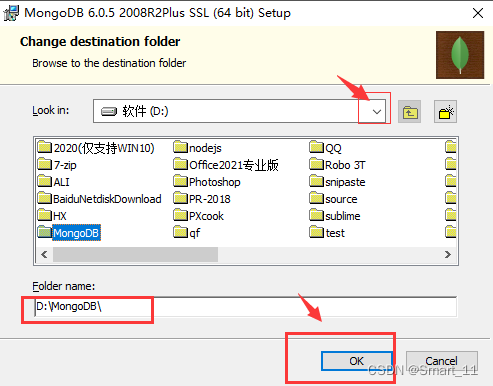Select the BaiduNetdiskDownload folder
Viewport: 493px width, 386px height.
(99, 199)
